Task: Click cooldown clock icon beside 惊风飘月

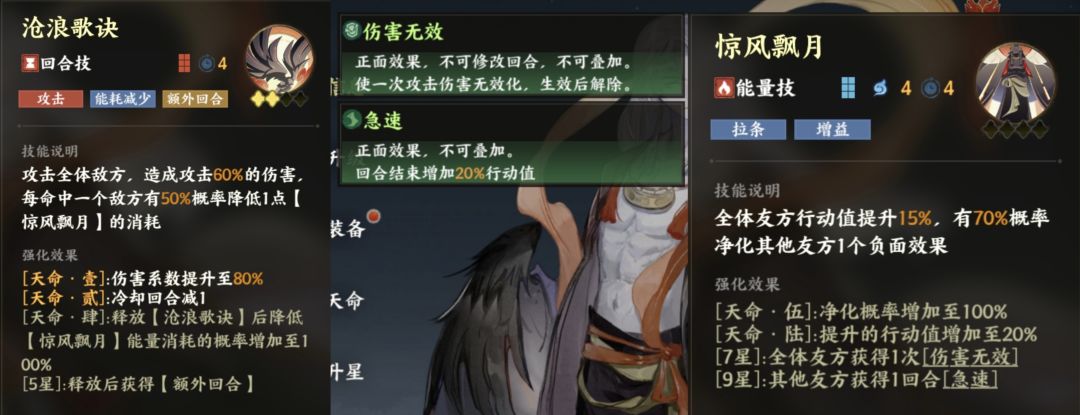Action: (x=931, y=88)
